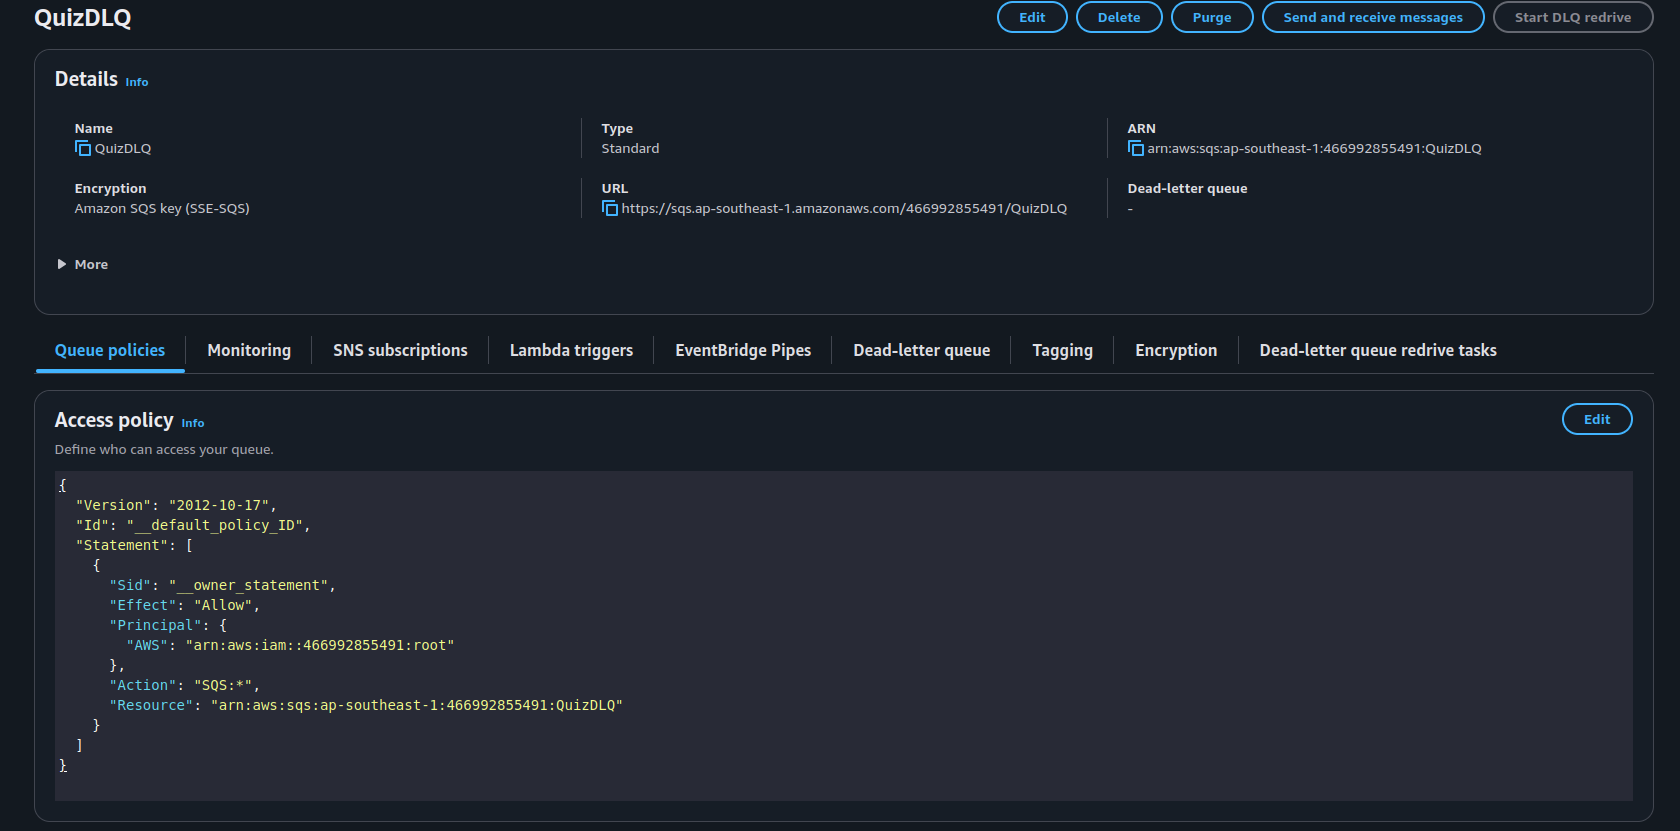Open the Tagging tab

[1062, 351]
